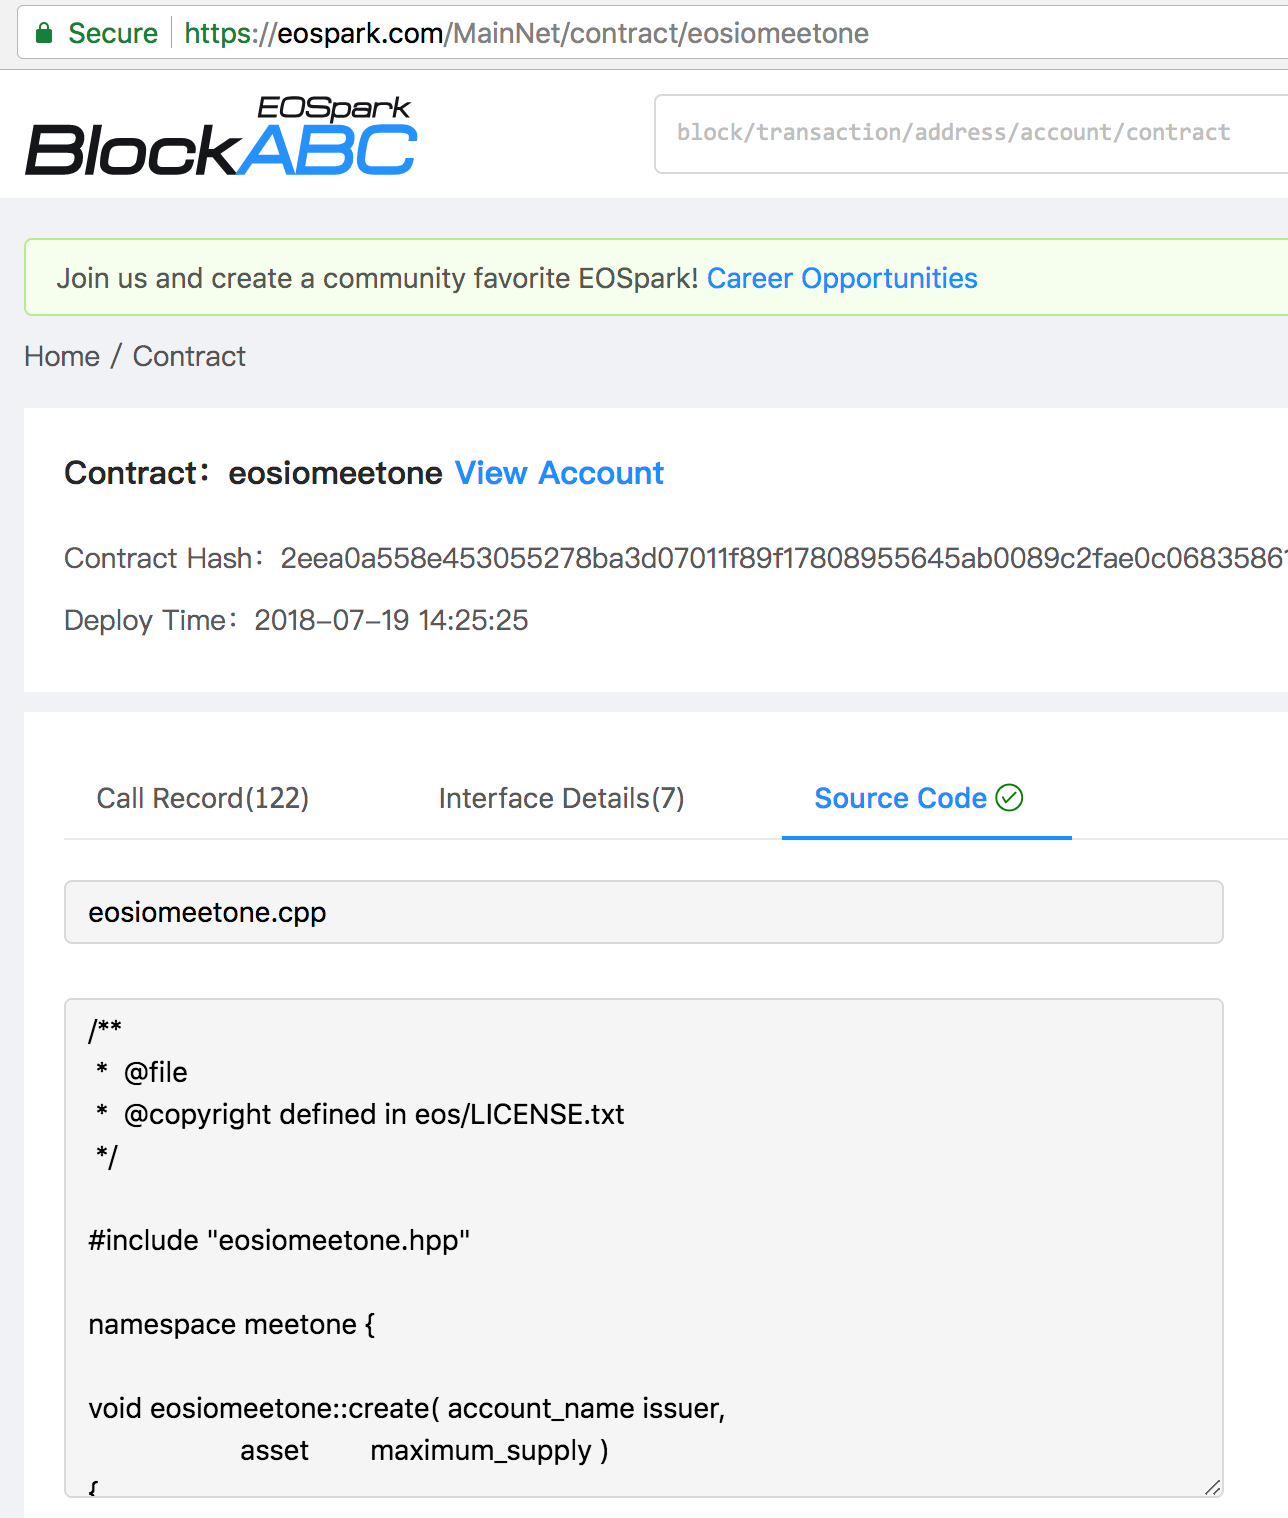This screenshot has height=1518, width=1288.
Task: Click the Secure label in the address bar
Action: (x=113, y=33)
